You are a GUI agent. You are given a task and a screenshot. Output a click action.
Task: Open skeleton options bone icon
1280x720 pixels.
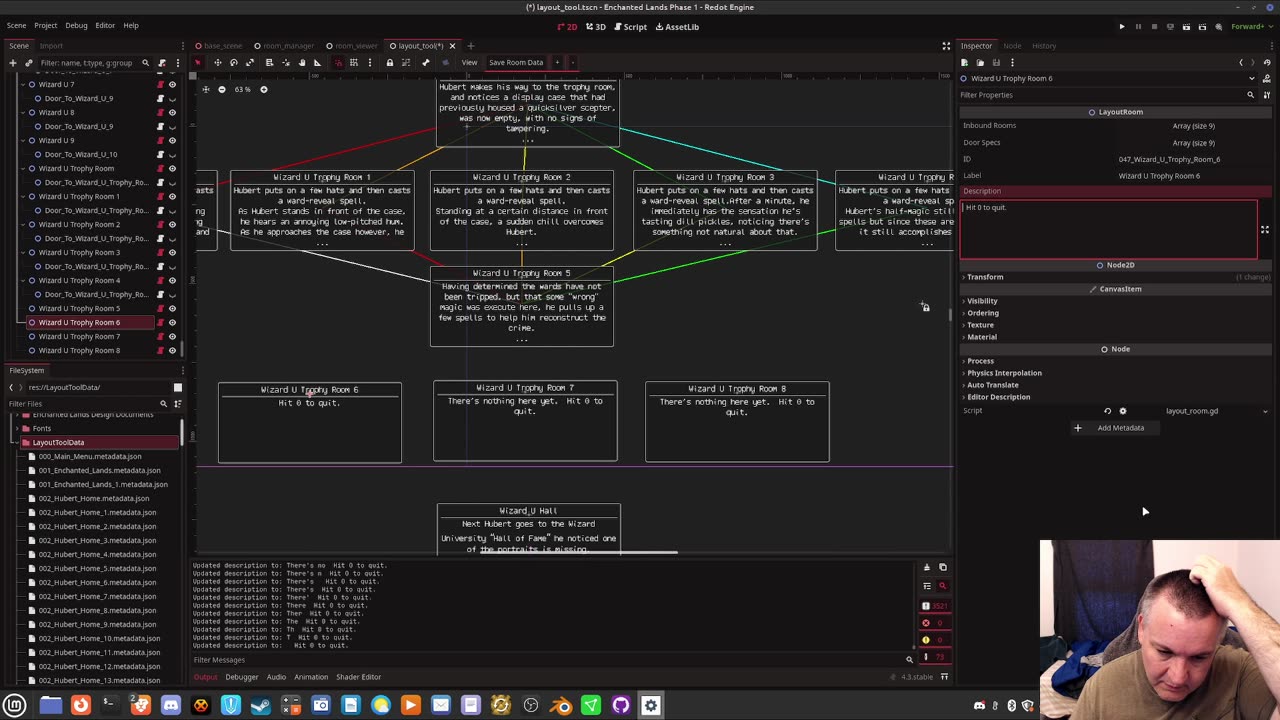(426, 62)
